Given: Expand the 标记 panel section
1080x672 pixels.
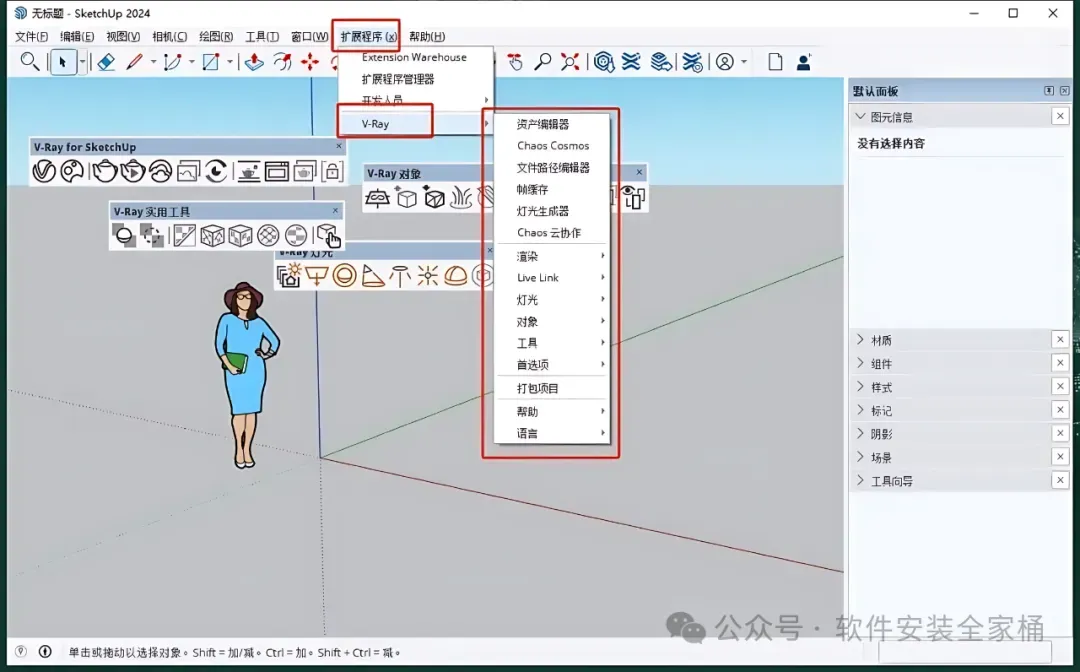Looking at the screenshot, I should [860, 410].
